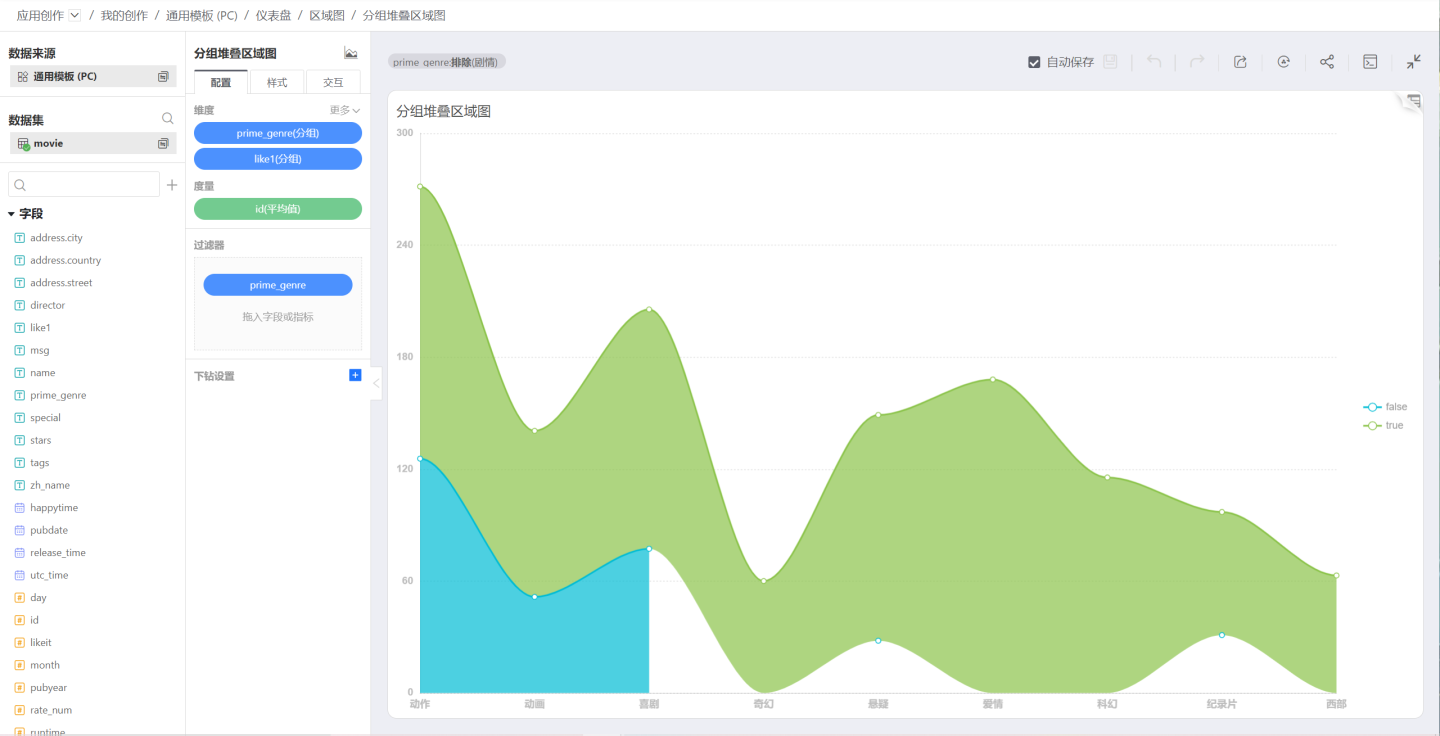Open the console terminal icon
1440x736 pixels.
1370,62
